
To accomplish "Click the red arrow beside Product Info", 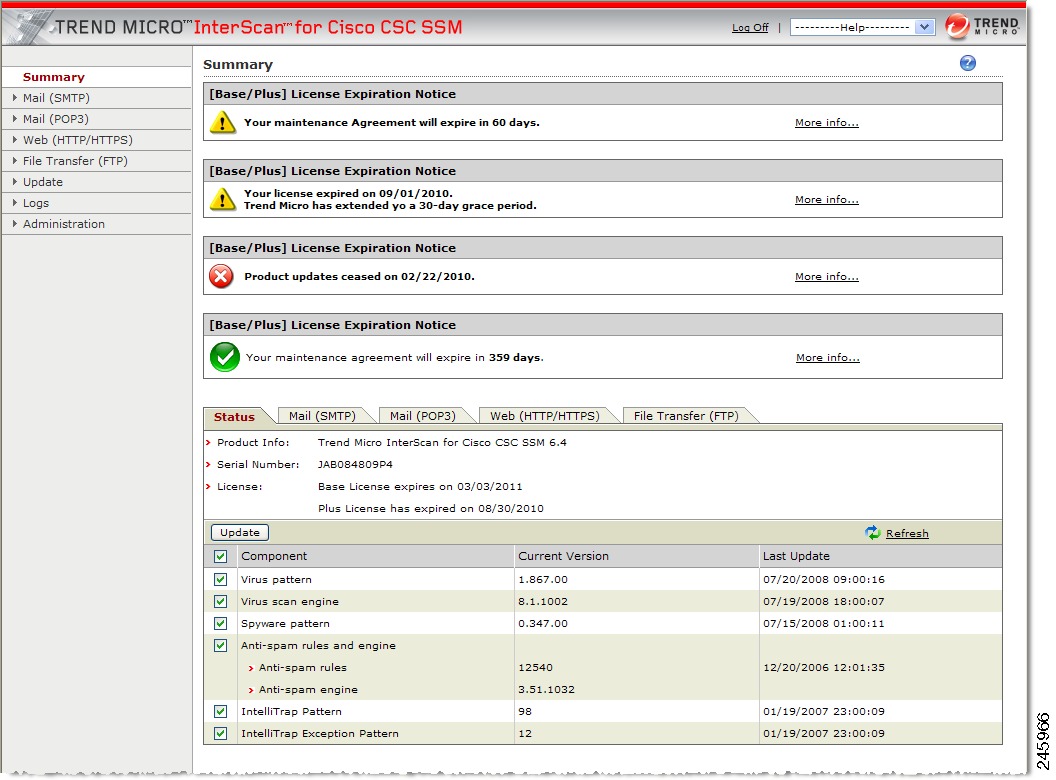I will coord(208,443).
